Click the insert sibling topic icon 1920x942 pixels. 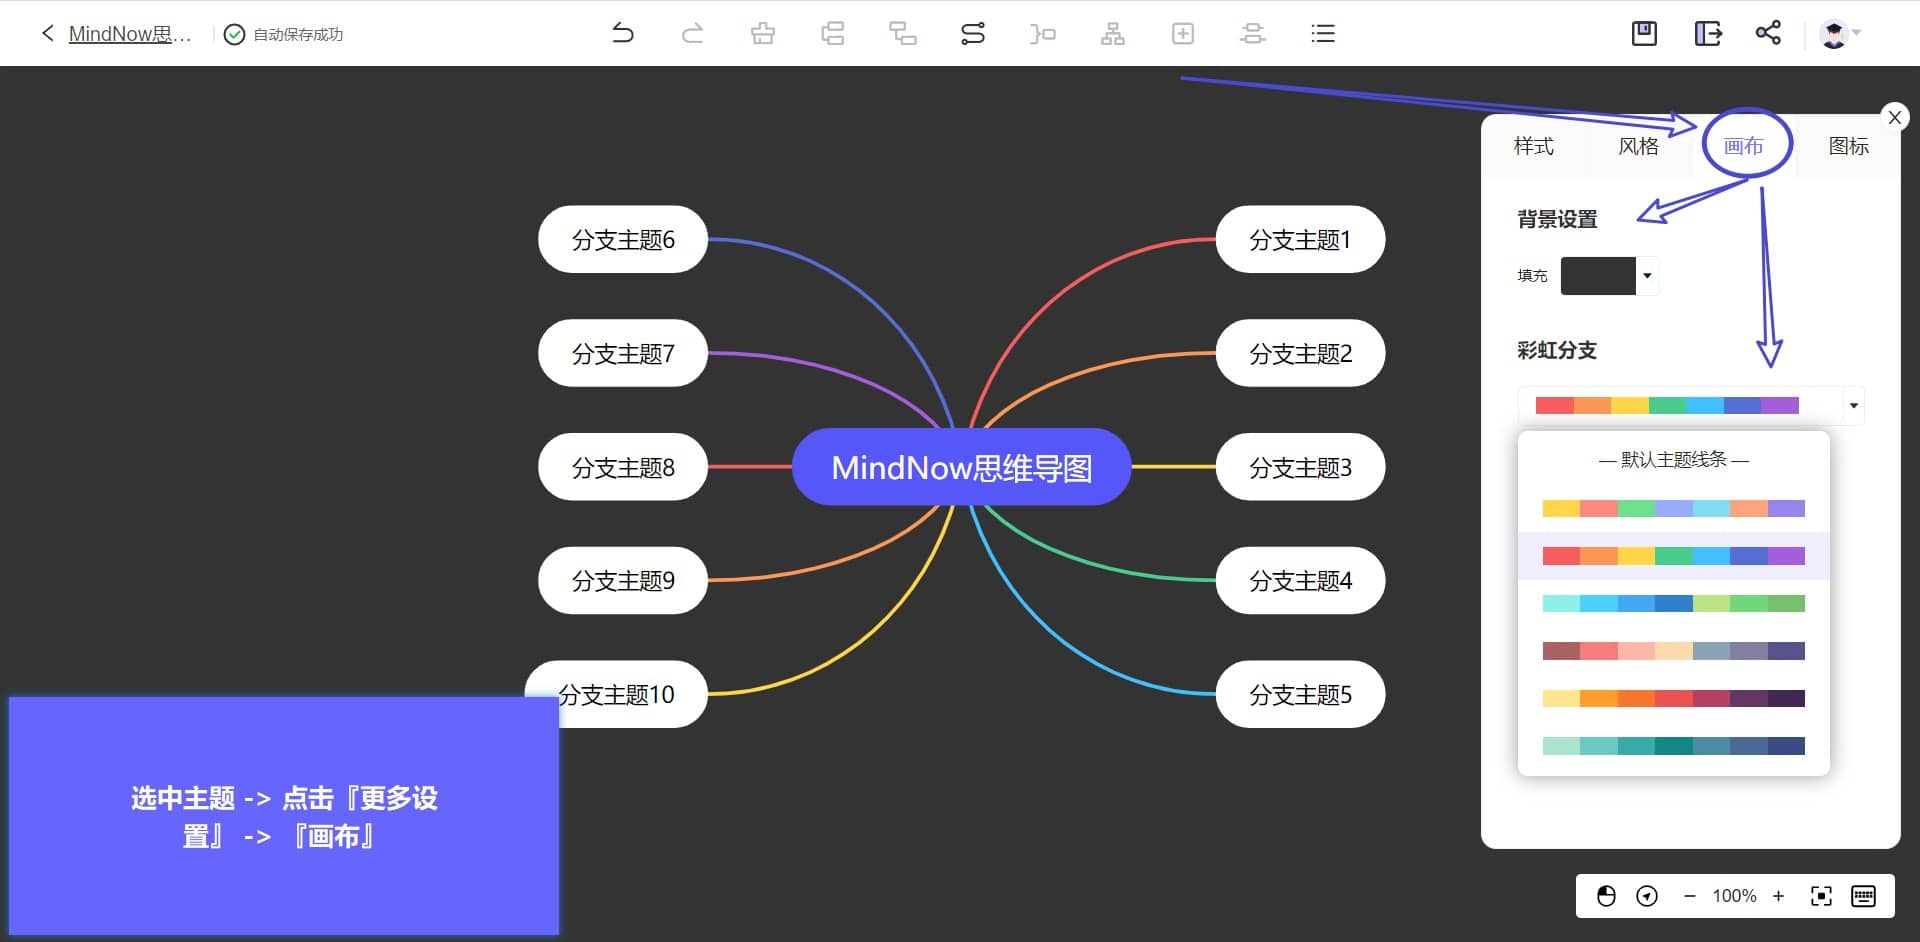click(x=833, y=33)
